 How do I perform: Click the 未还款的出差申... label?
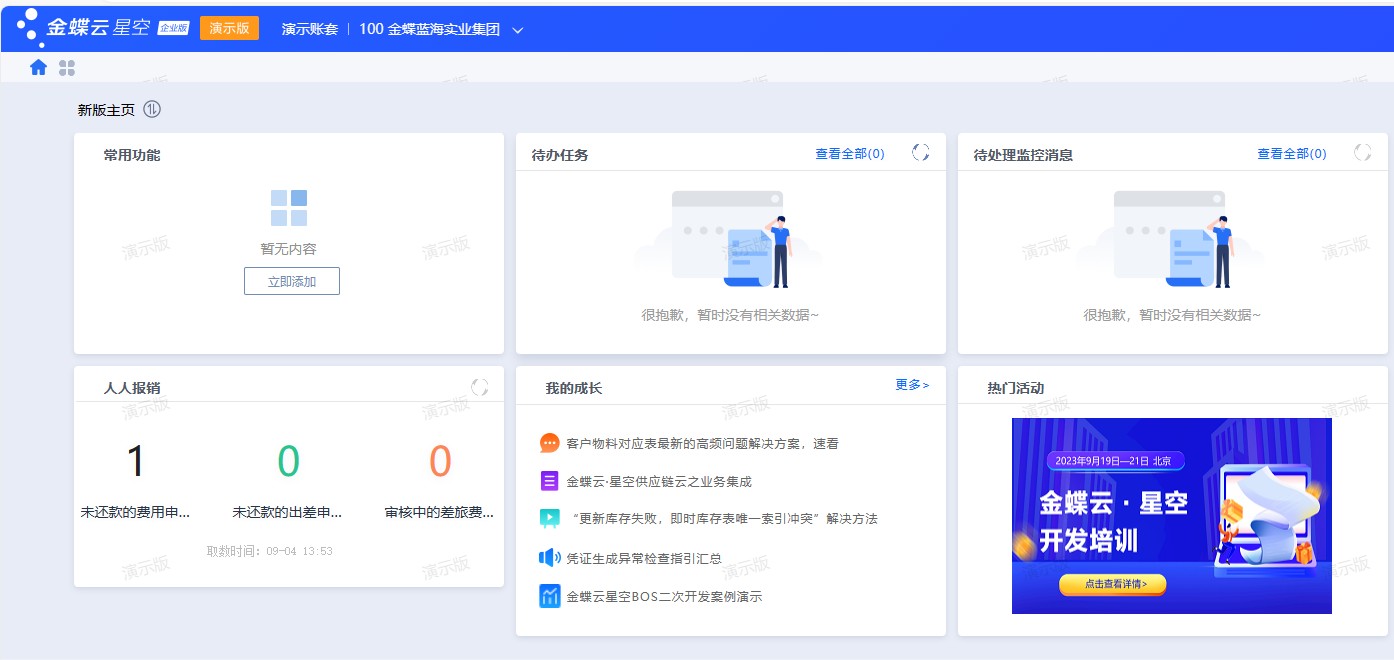point(288,512)
